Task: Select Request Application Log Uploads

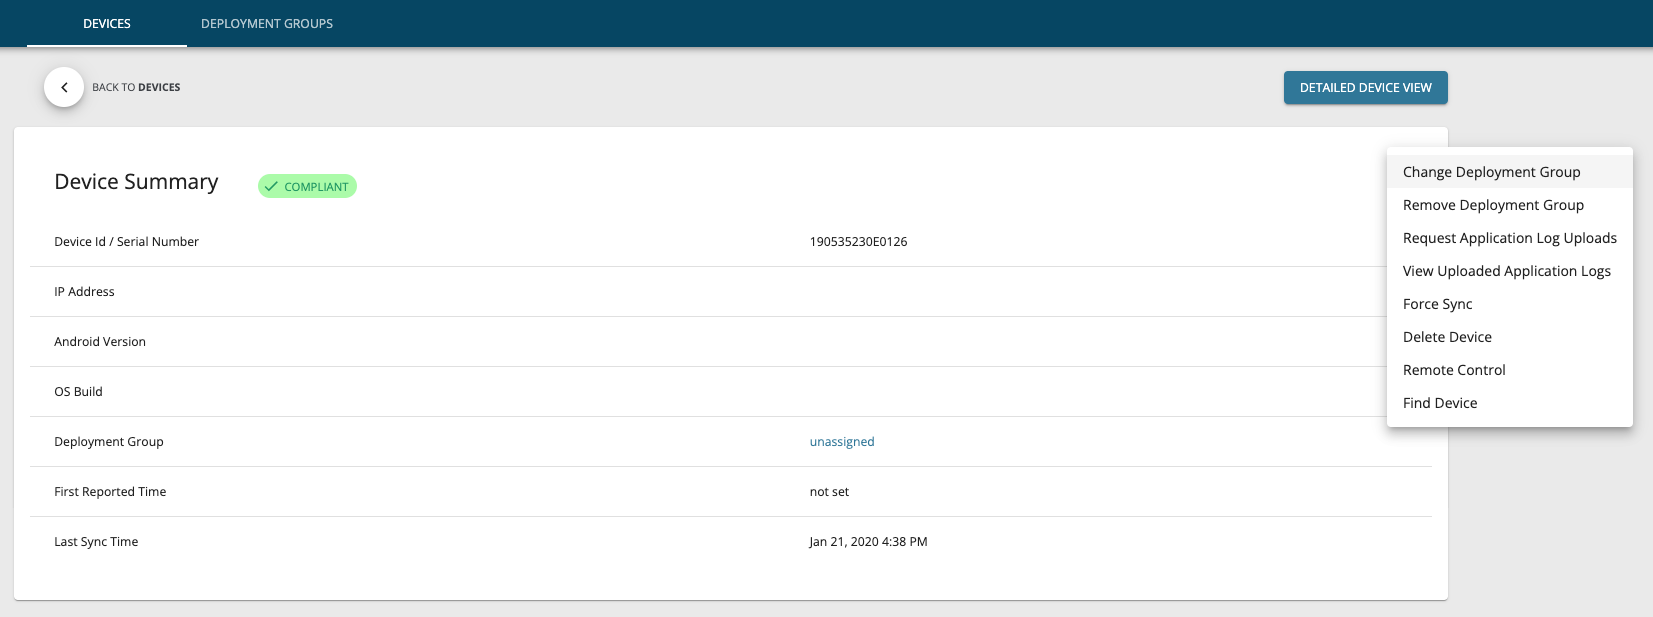Action: tap(1510, 238)
